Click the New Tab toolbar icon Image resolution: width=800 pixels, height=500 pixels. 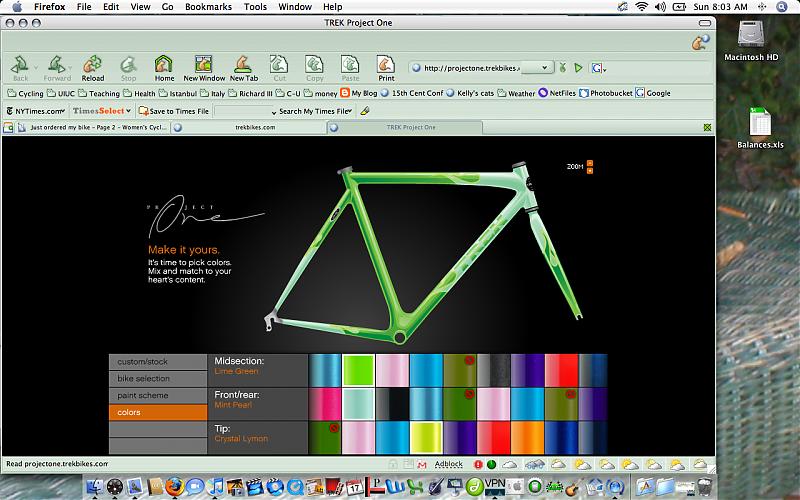click(x=244, y=68)
